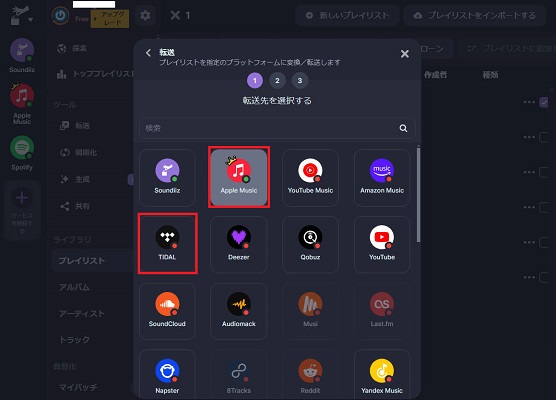Select TIDAL as transfer destination
The width and height of the screenshot is (556, 400).
coord(167,244)
